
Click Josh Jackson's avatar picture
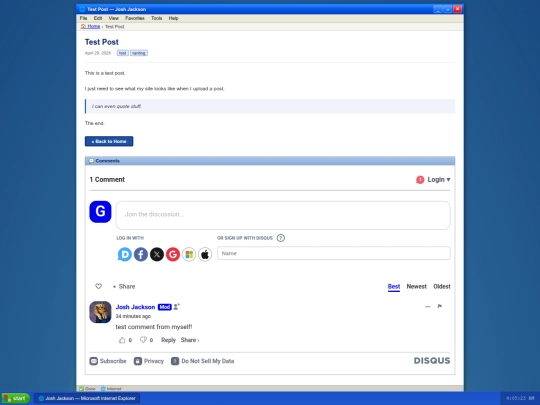pos(100,312)
